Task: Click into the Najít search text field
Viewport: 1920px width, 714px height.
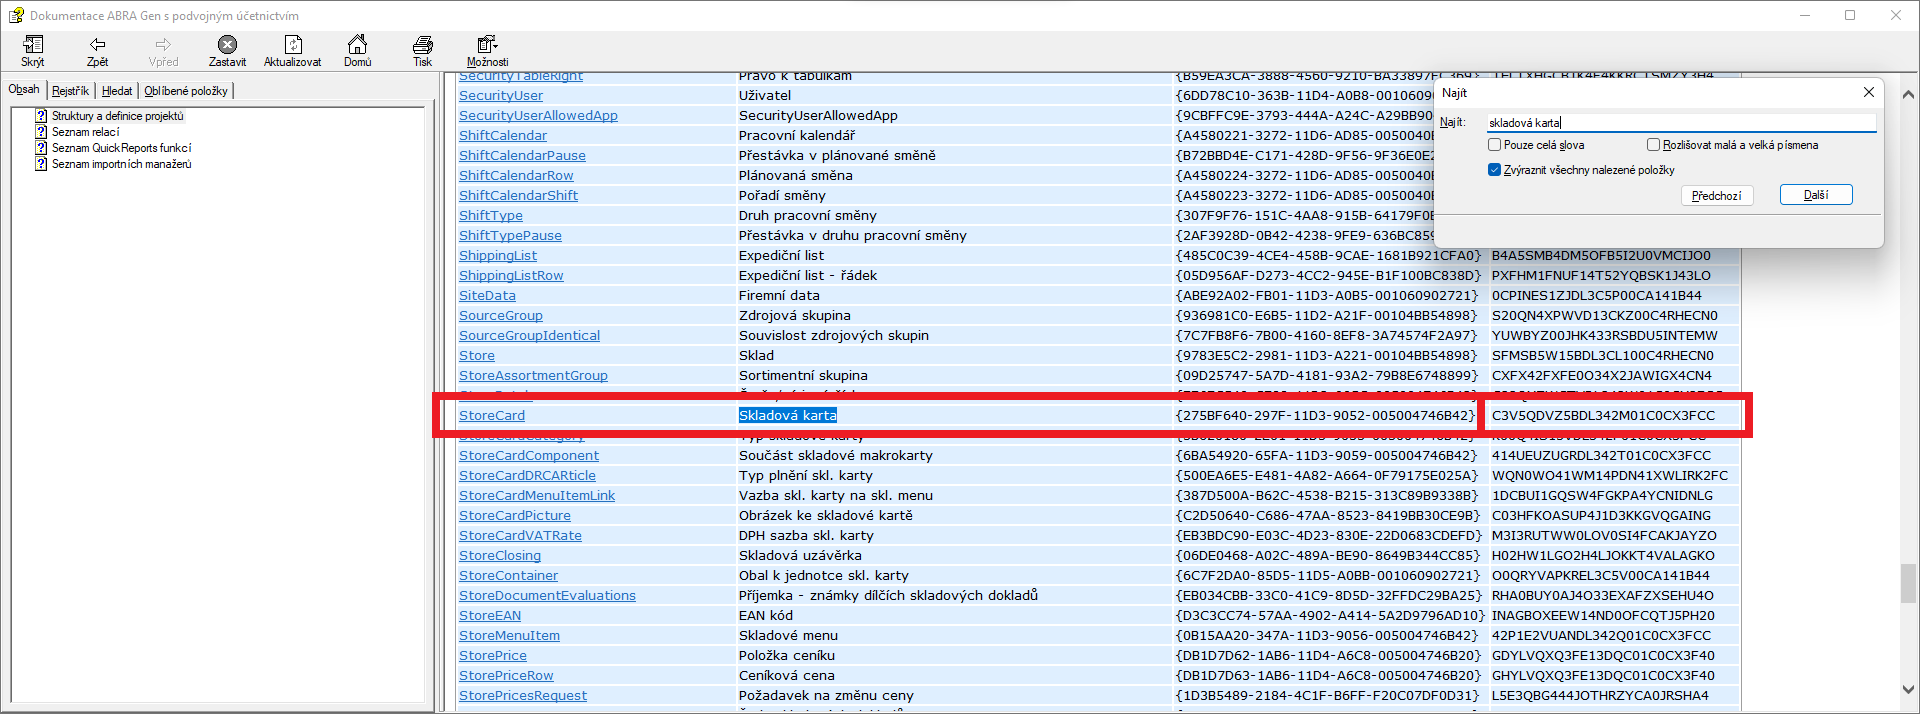Action: pos(1680,123)
